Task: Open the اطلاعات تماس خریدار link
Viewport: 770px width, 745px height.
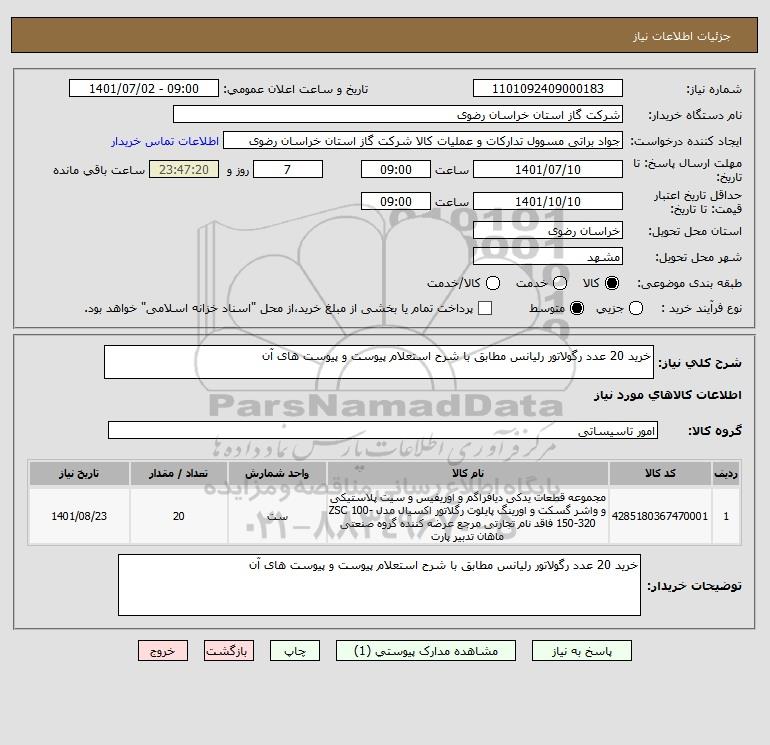Action: click(x=165, y=141)
